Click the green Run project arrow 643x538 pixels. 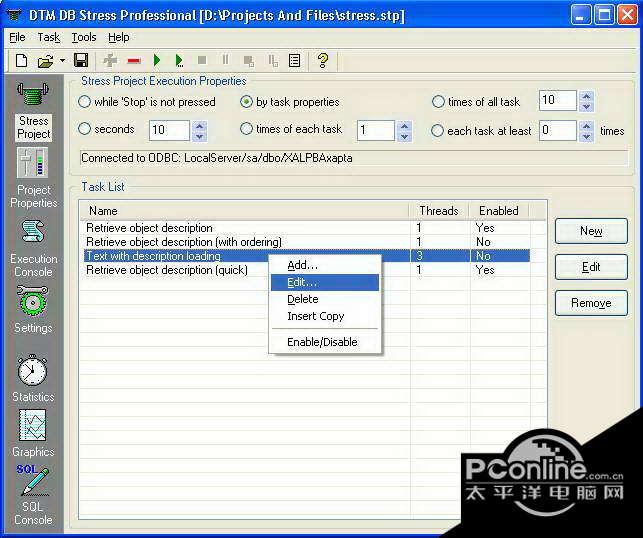point(157,61)
